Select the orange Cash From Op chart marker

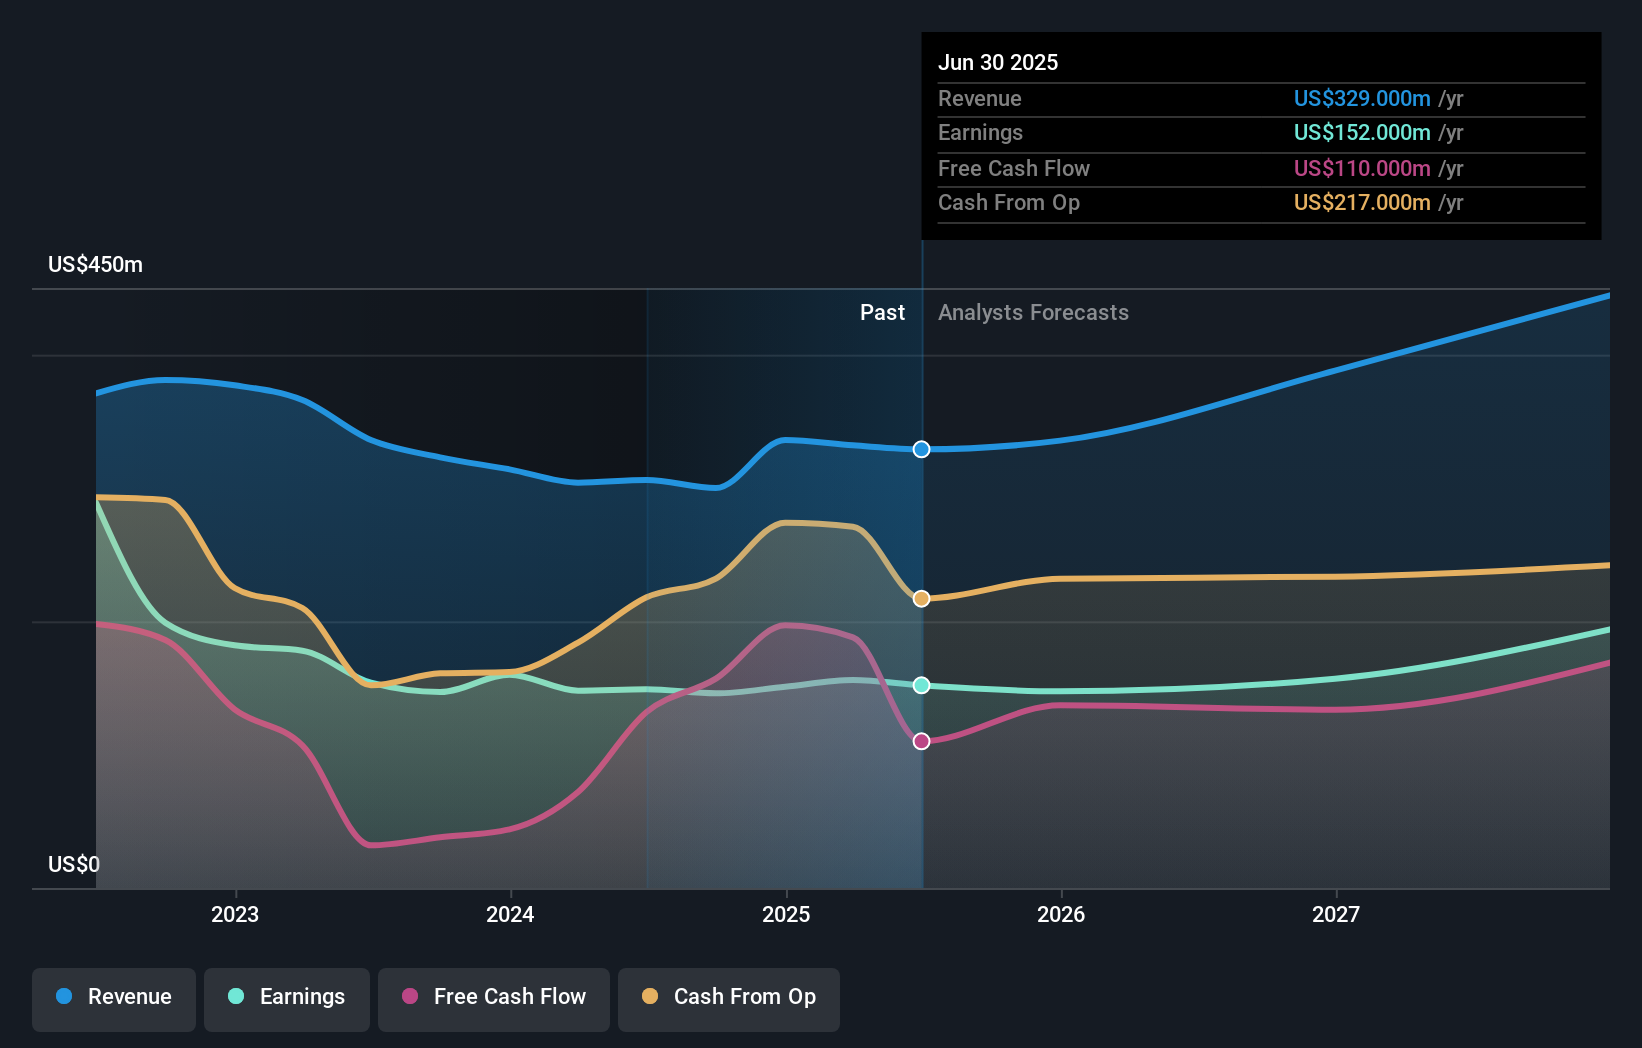(x=920, y=598)
